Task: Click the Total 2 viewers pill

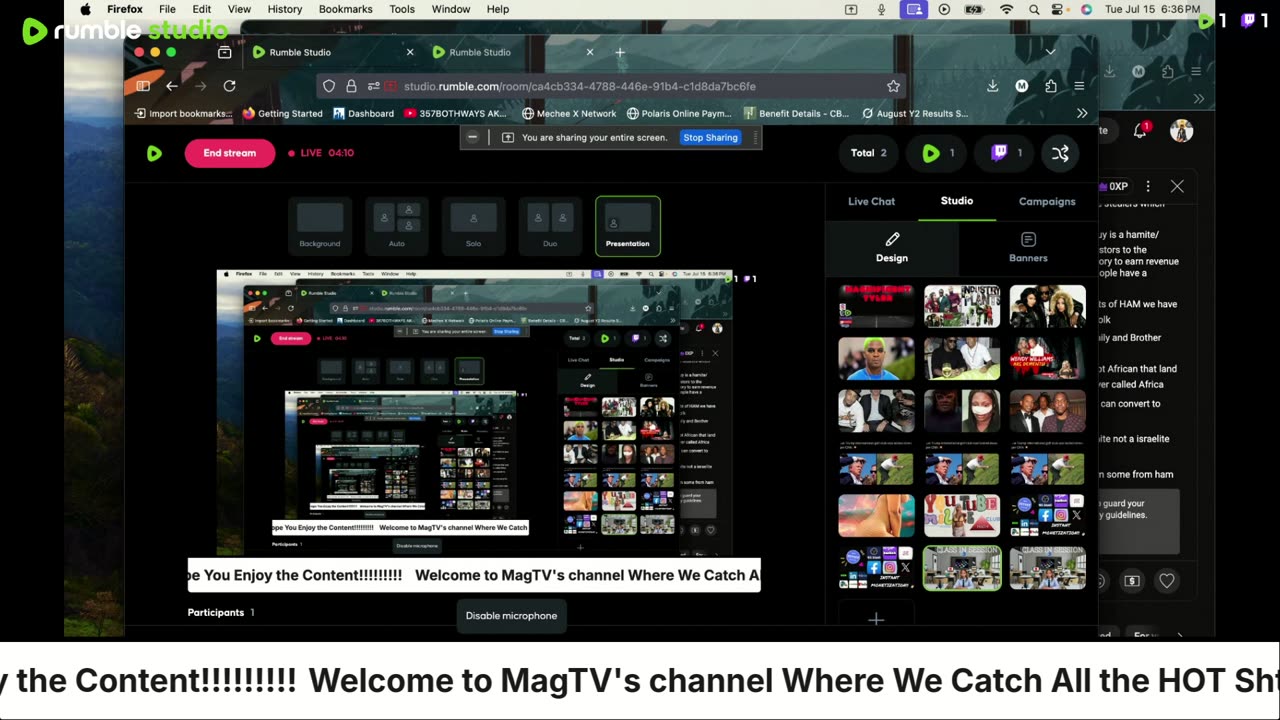Action: pyautogui.click(x=869, y=153)
